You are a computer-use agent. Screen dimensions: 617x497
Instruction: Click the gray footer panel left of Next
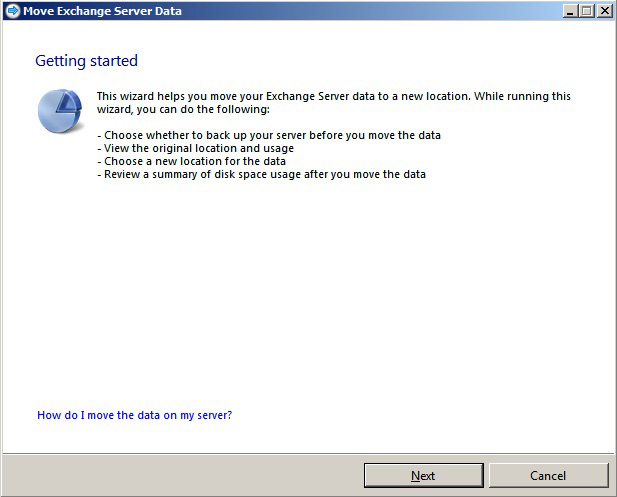[180, 474]
